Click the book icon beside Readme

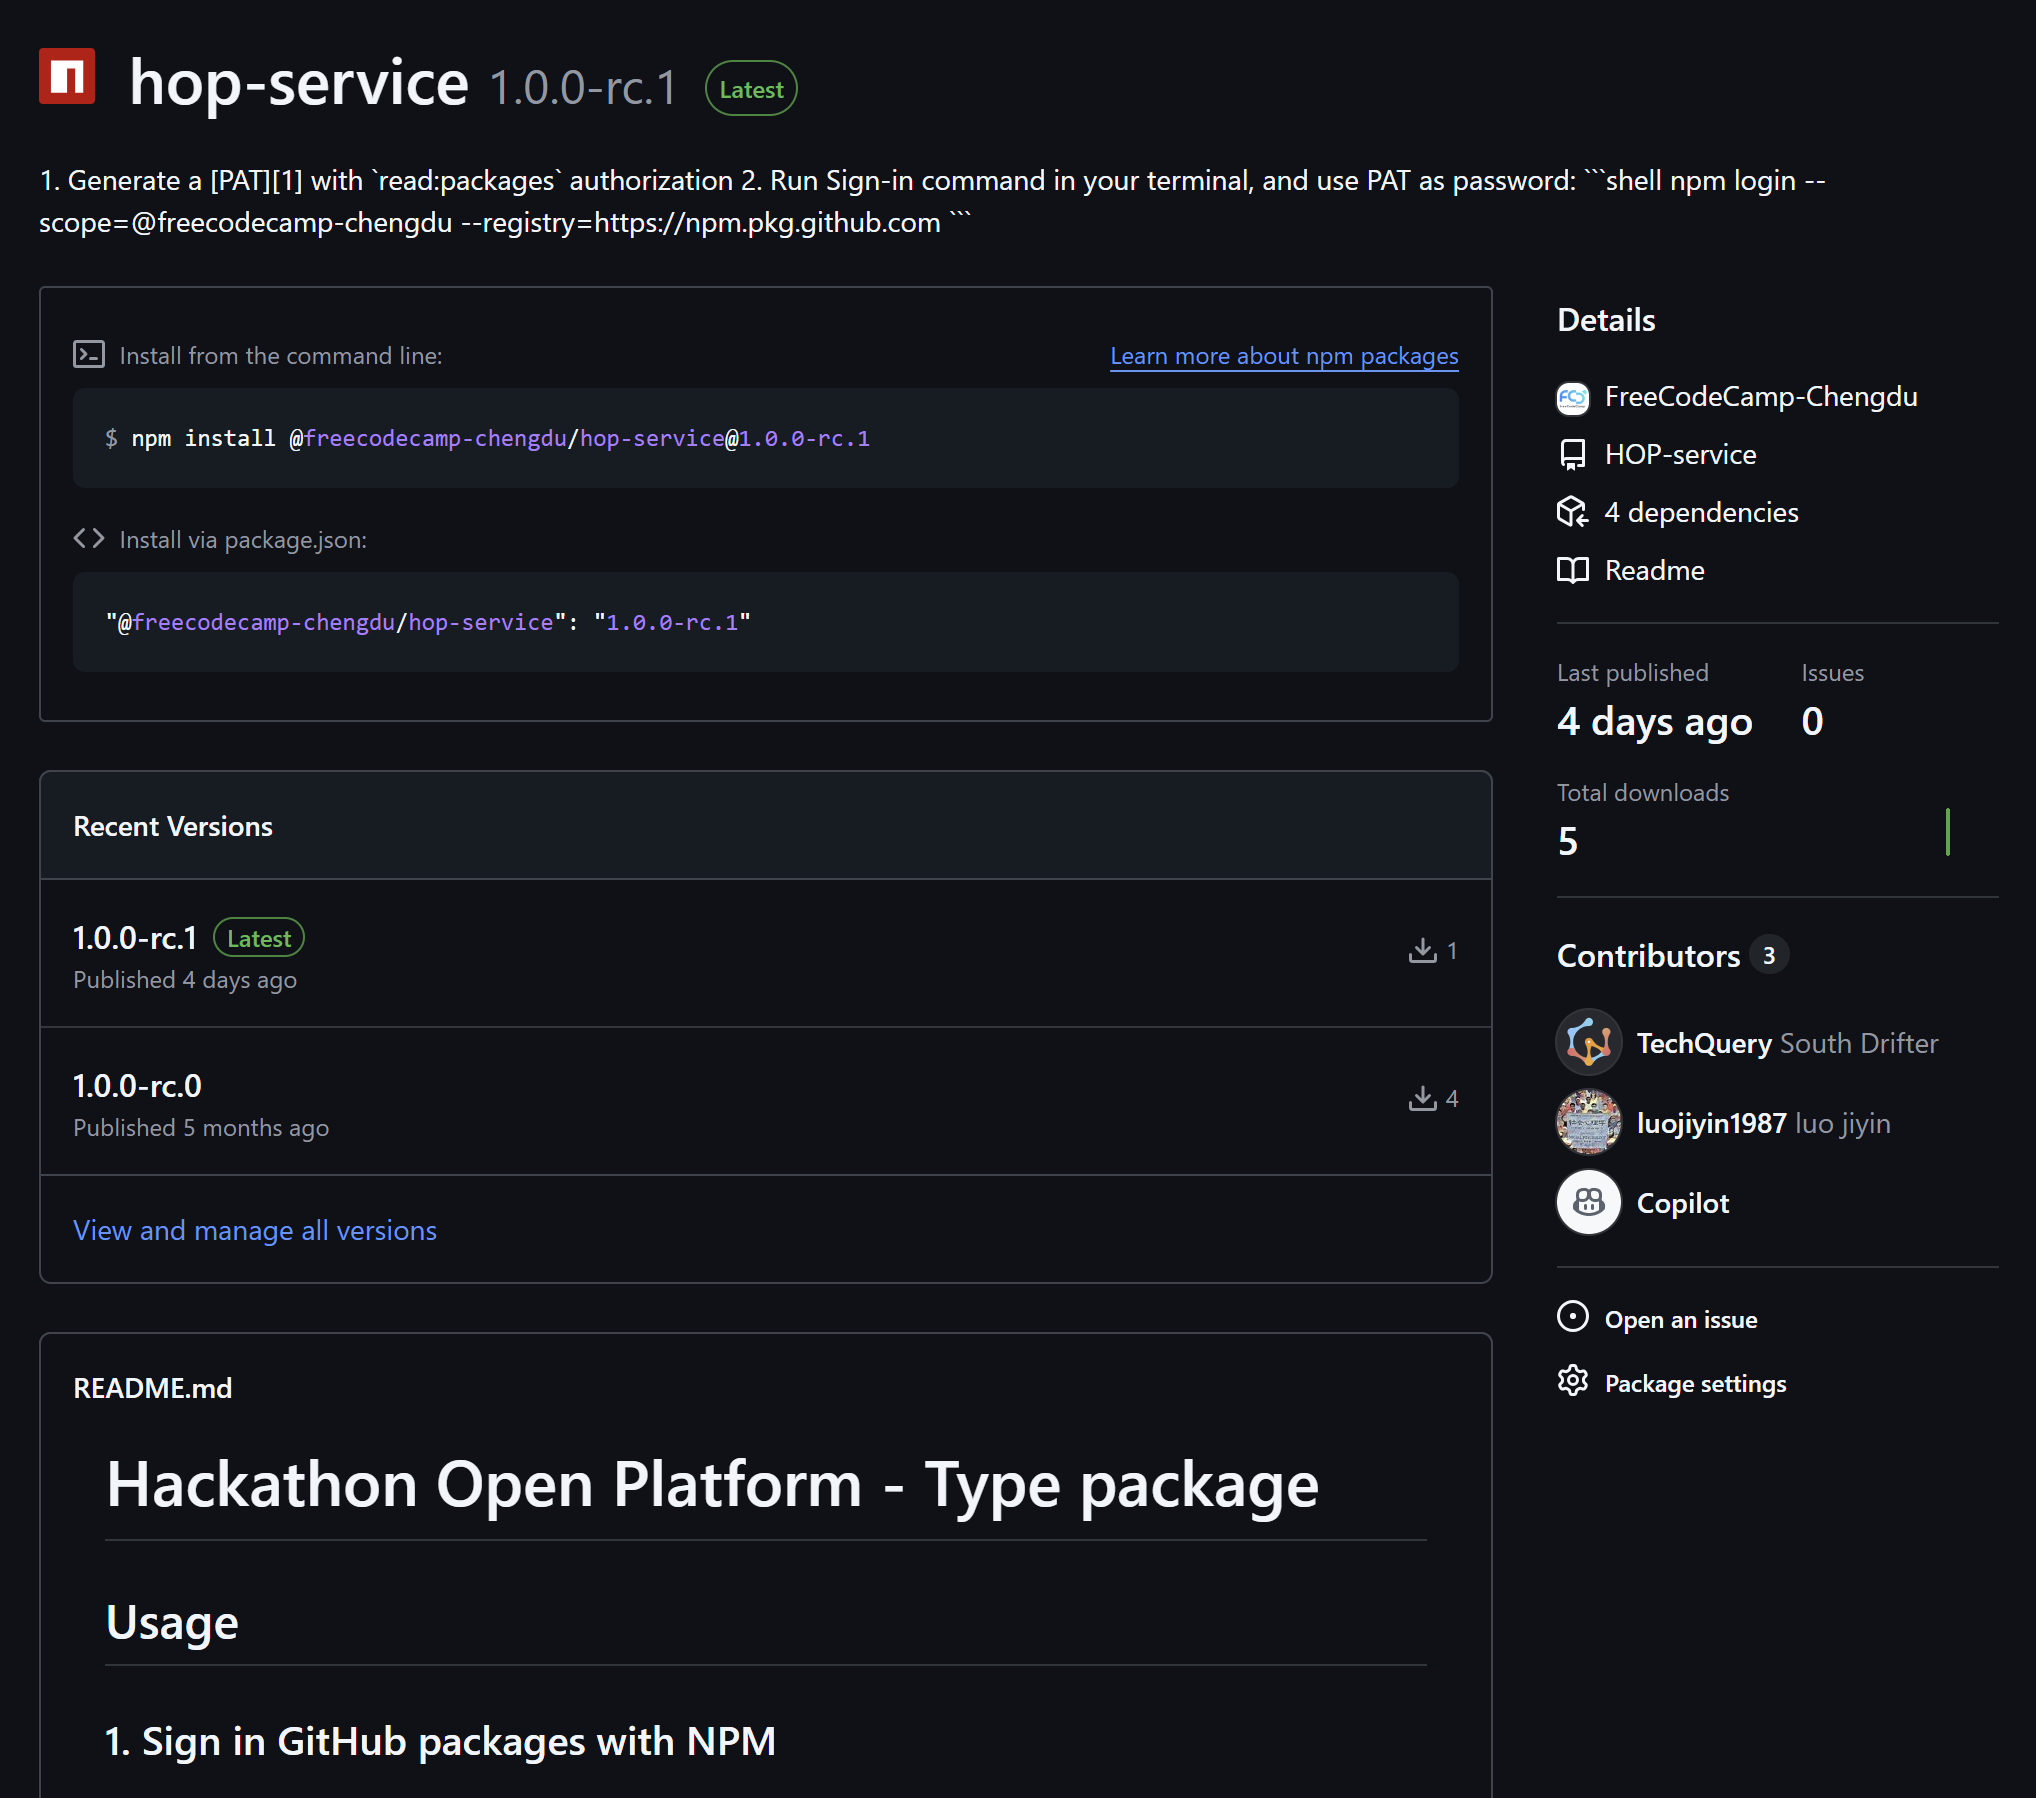click(x=1573, y=571)
